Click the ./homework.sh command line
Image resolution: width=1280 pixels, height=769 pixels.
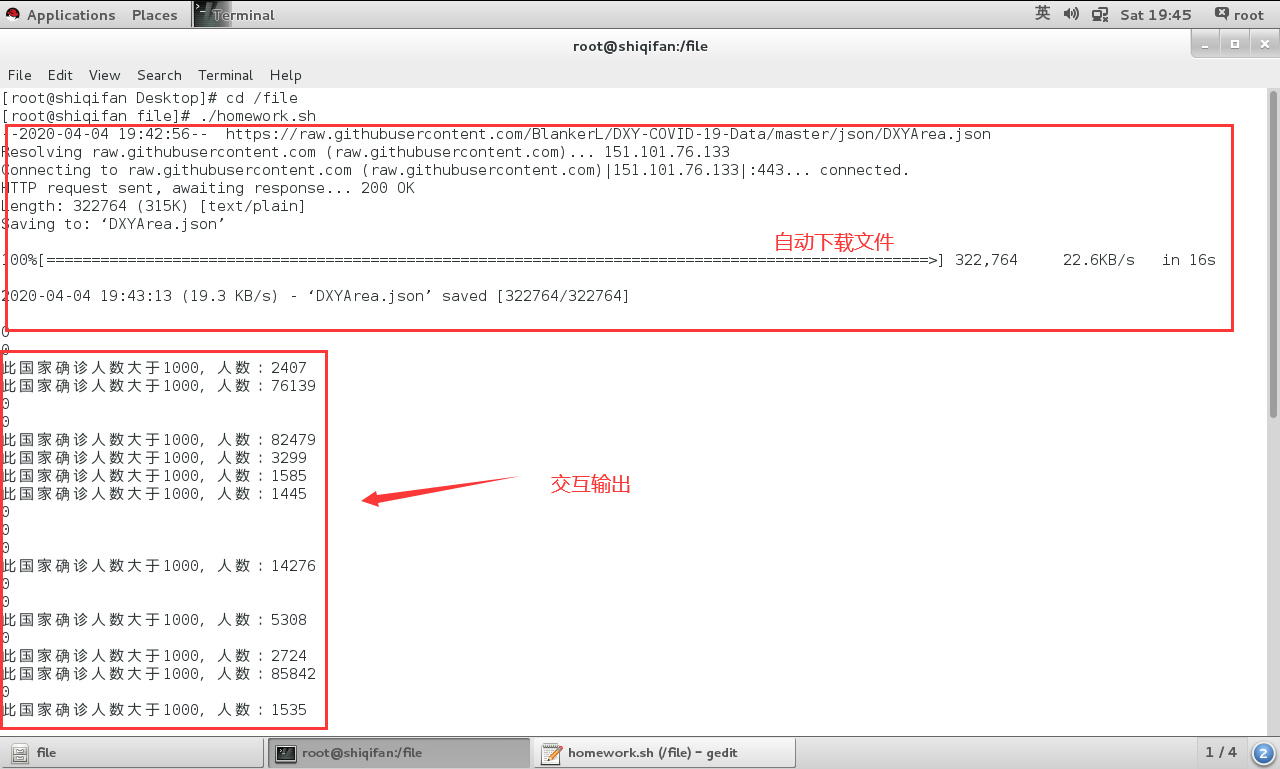point(159,116)
